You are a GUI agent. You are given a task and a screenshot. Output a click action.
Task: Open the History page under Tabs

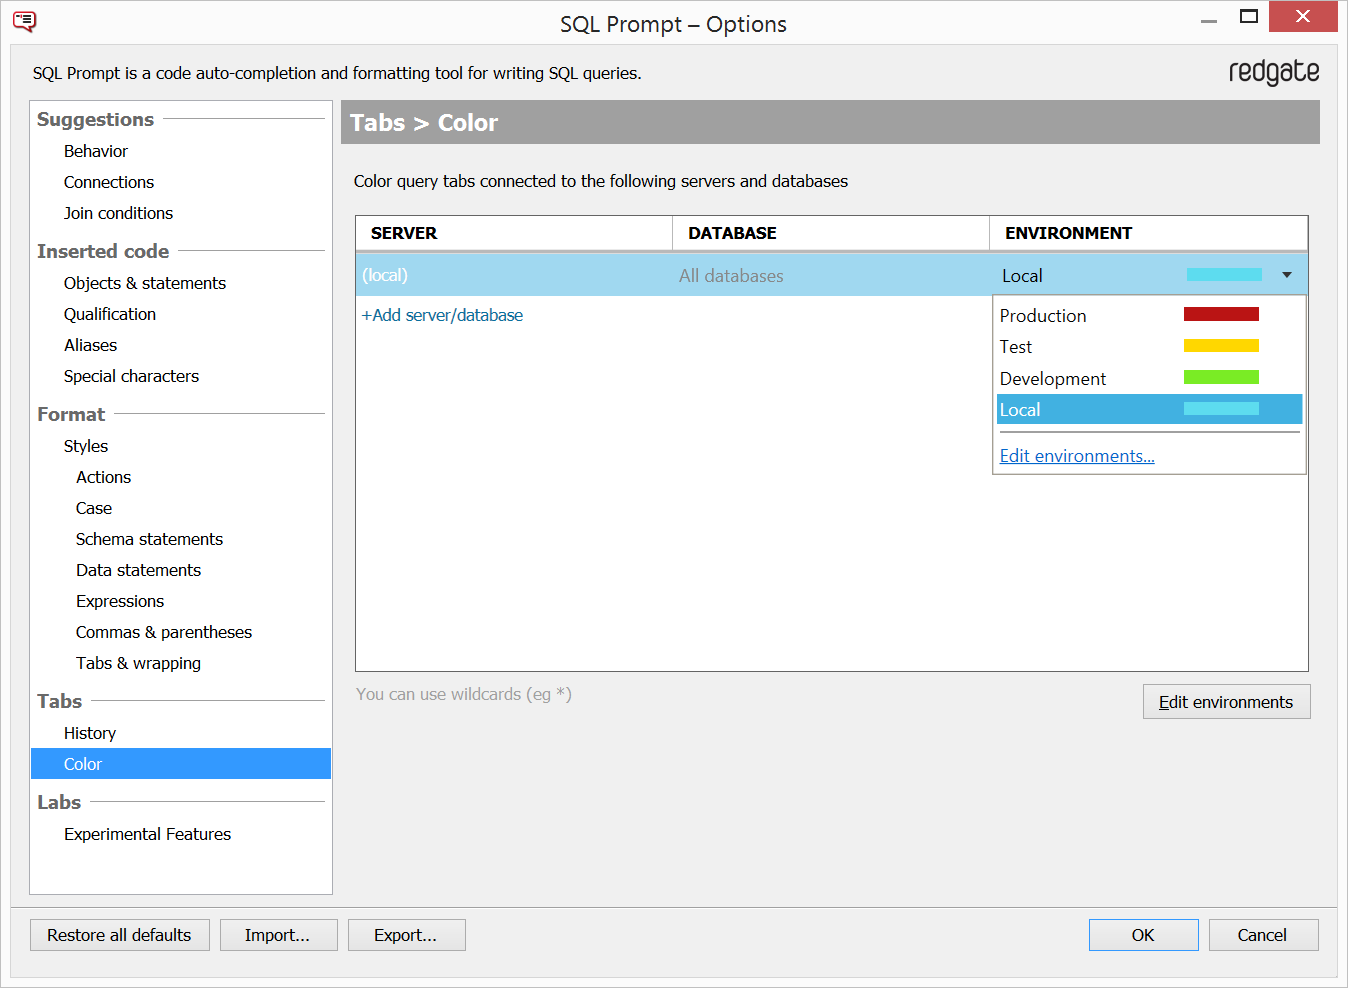coord(90,733)
